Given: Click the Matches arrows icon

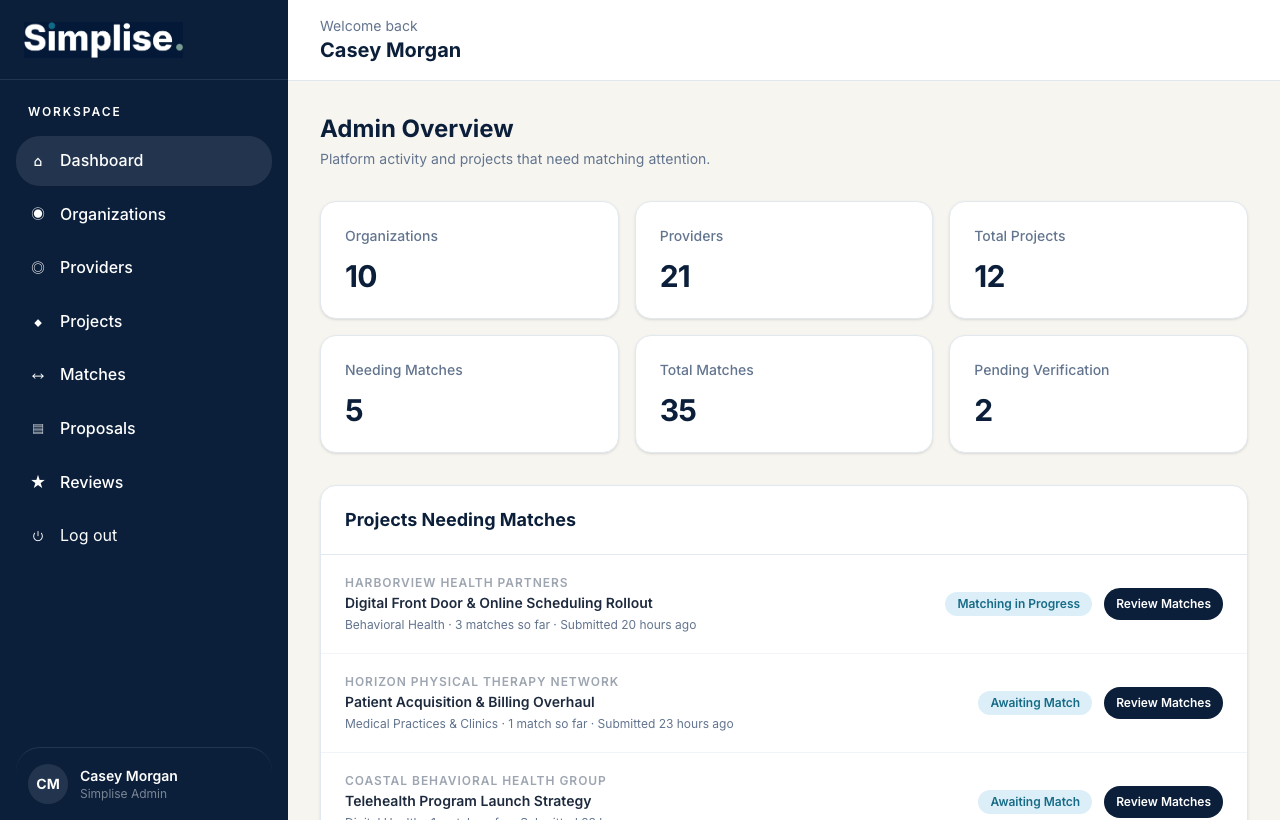Looking at the screenshot, I should [x=38, y=375].
